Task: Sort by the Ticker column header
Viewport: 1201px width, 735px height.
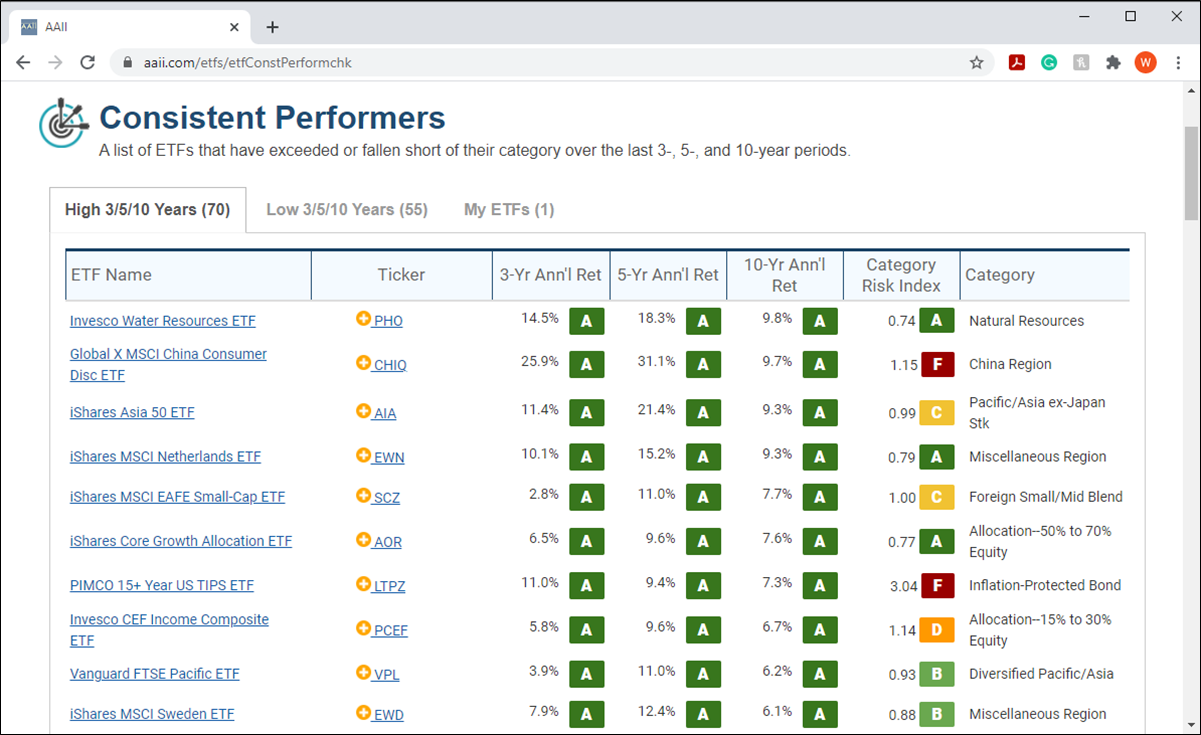Action: 401,275
